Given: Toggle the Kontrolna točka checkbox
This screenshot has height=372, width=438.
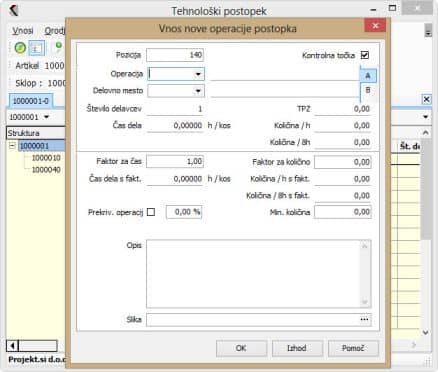Looking at the screenshot, I should [365, 55].
